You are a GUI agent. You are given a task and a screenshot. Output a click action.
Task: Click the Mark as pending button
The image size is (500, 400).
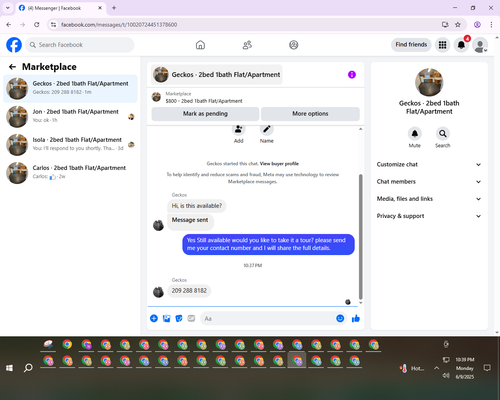click(205, 114)
